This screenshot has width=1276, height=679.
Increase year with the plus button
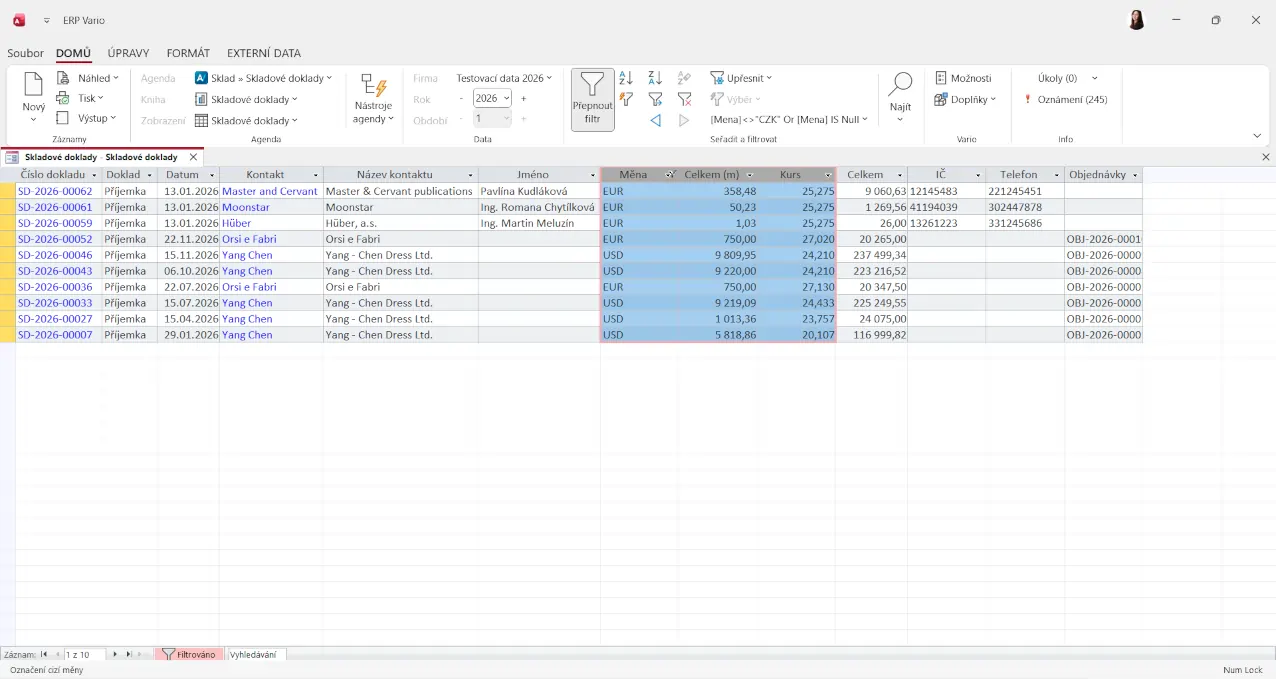(x=523, y=99)
